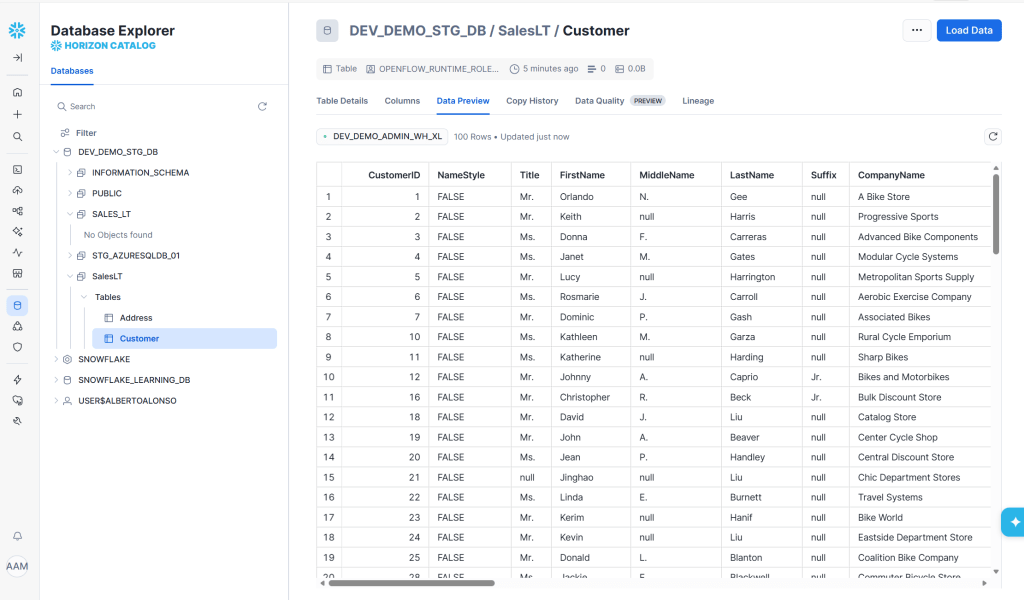The width and height of the screenshot is (1024, 600).
Task: Select the Address table in tree
Action: point(136,318)
